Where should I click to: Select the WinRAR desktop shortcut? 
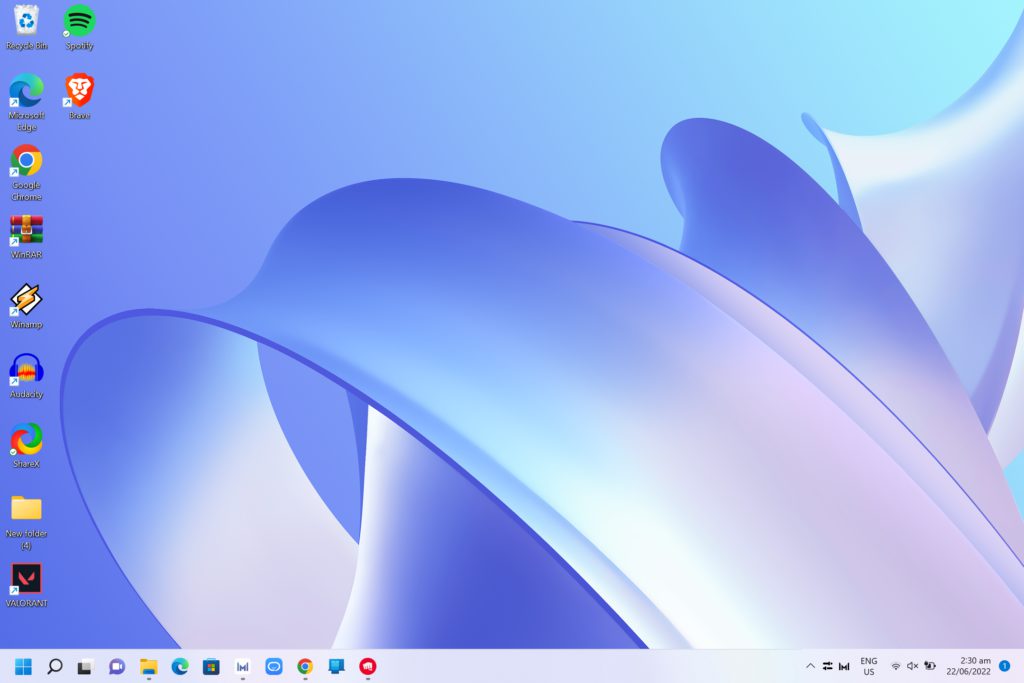point(26,237)
